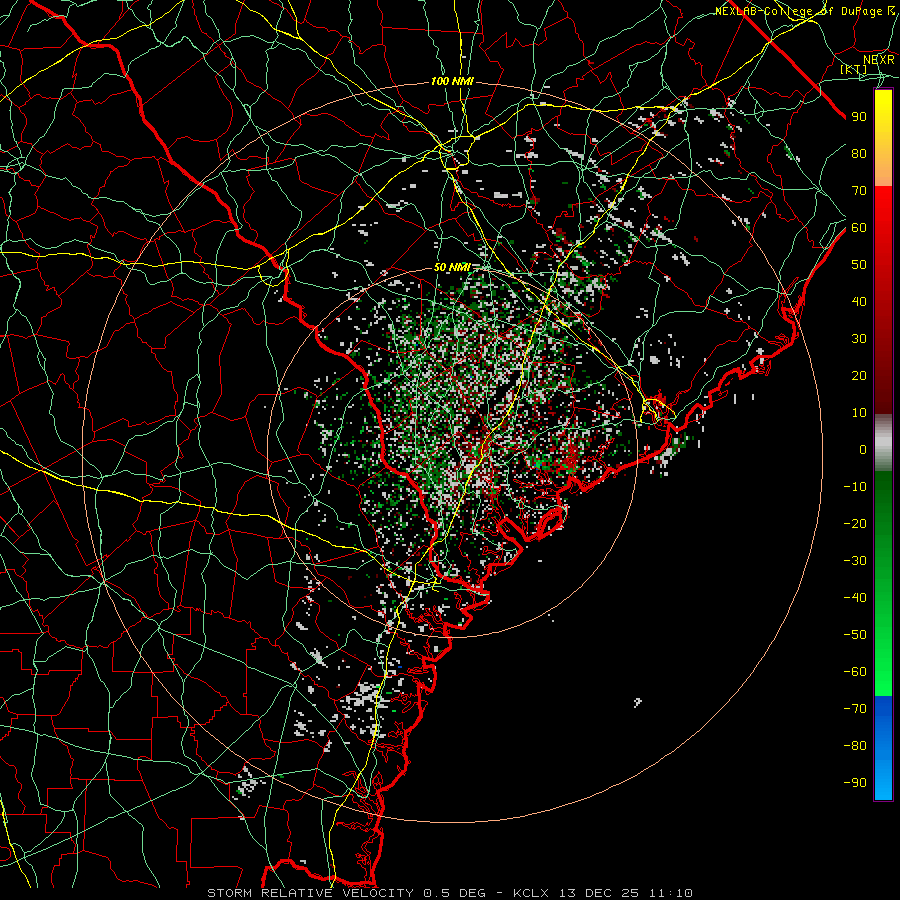This screenshot has width=900, height=900.
Task: Click the -90 value on velocity scale
Action: point(855,783)
